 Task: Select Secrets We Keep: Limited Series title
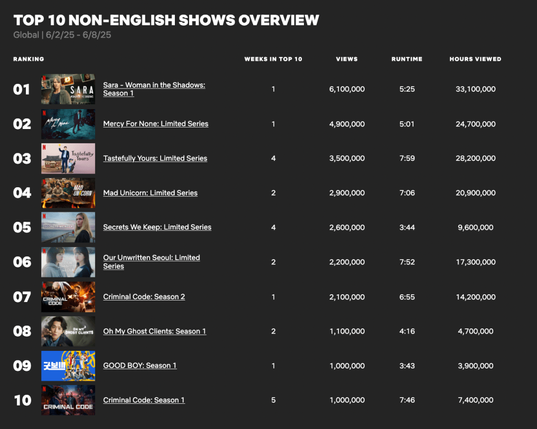[x=157, y=227]
